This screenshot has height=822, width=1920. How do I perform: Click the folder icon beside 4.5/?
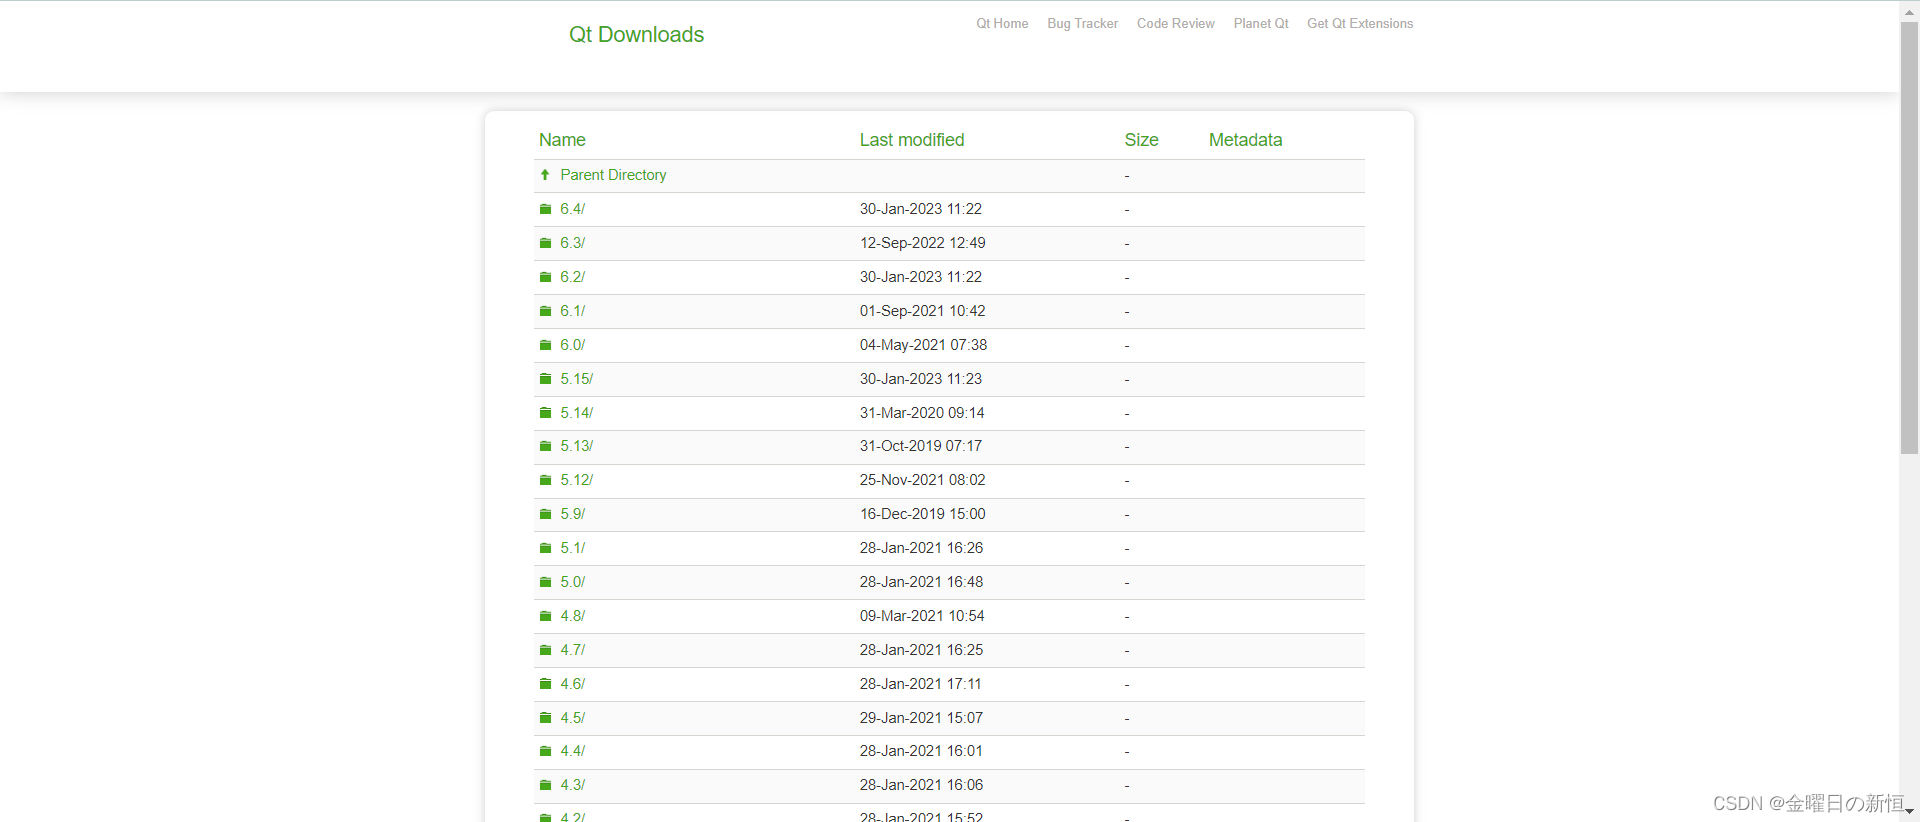pos(545,718)
